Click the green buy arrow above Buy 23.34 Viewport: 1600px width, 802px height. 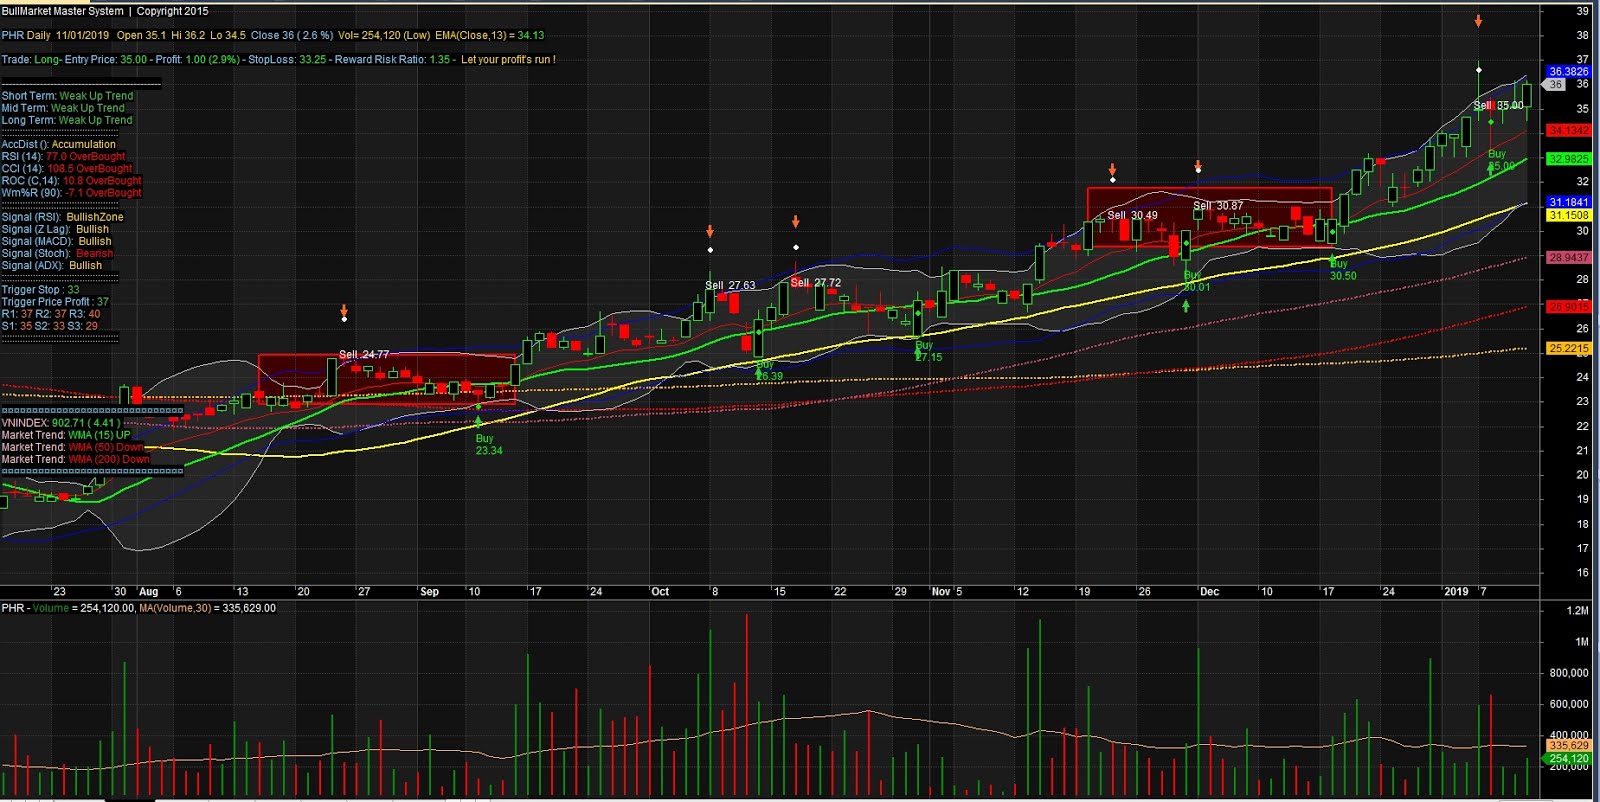tap(478, 421)
